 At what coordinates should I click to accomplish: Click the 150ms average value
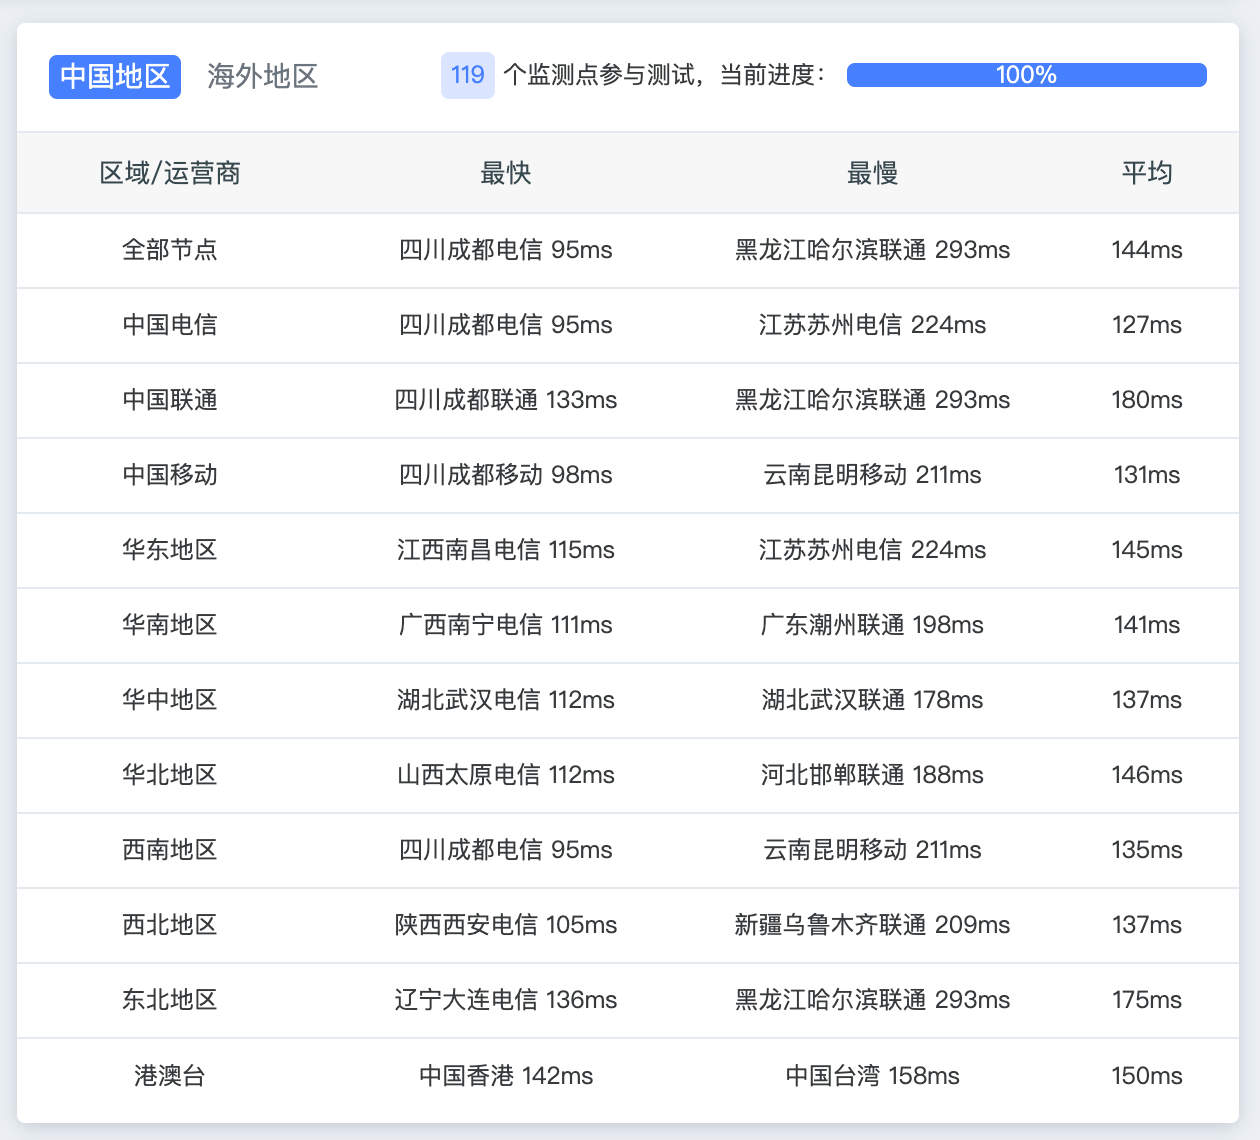click(1147, 1075)
